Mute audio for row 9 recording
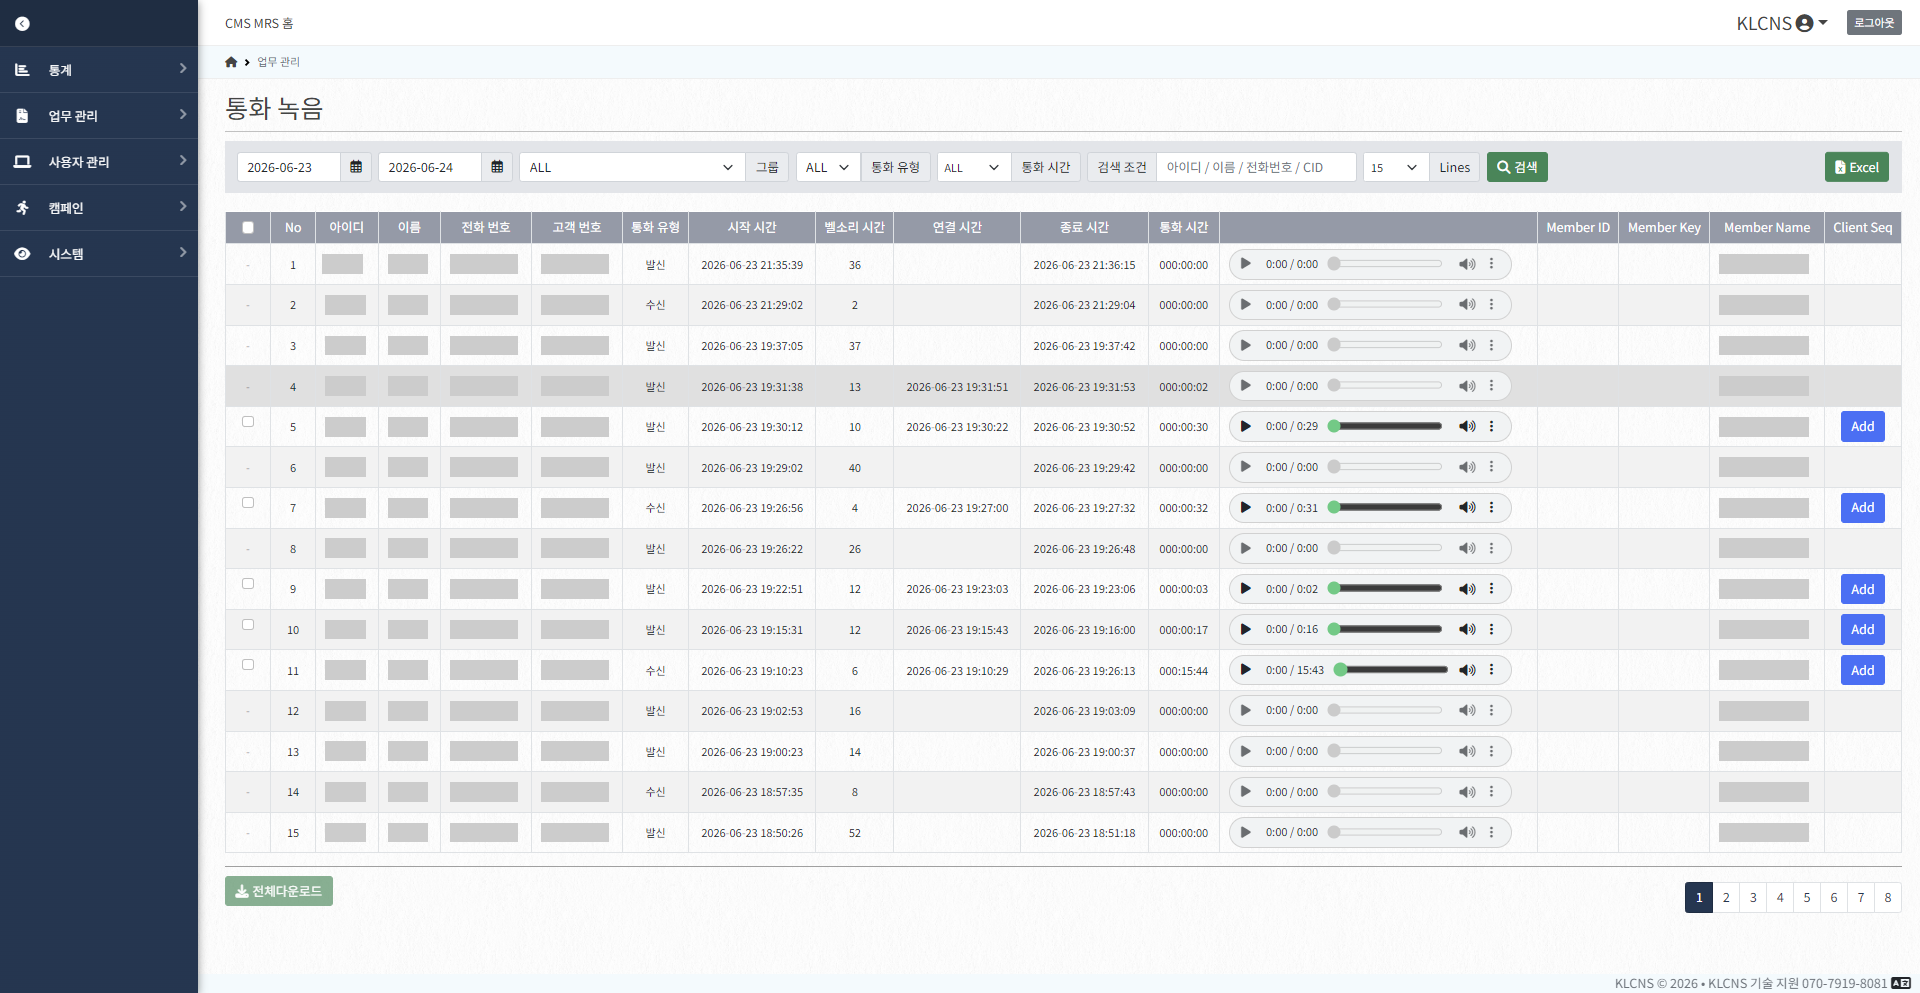Viewport: 1920px width, 993px height. click(x=1467, y=588)
